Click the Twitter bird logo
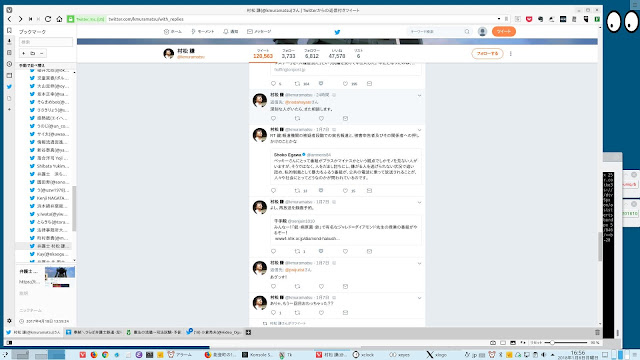 click(337, 32)
